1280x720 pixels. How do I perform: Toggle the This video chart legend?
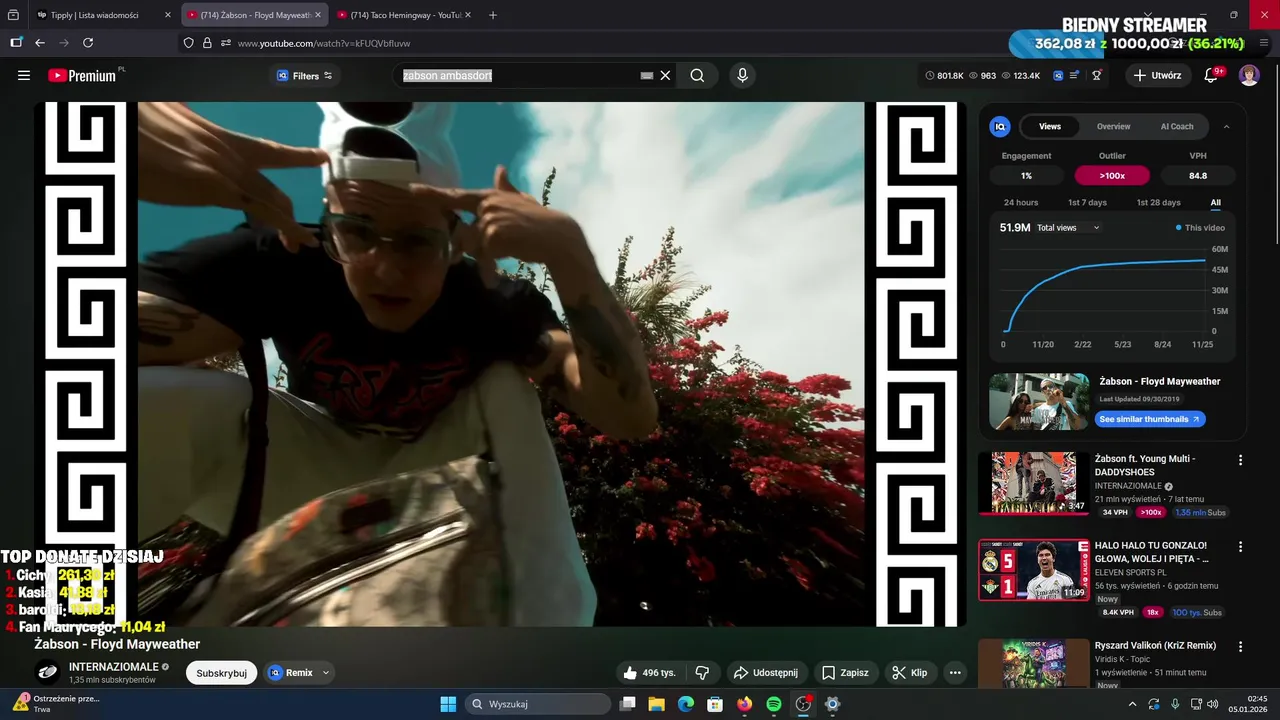(x=1200, y=228)
